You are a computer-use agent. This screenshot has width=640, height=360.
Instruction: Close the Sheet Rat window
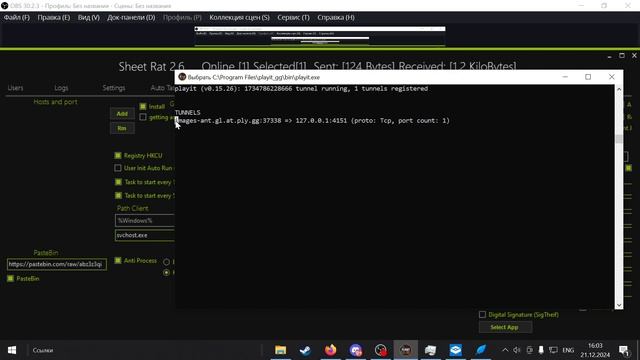[x=634, y=56]
